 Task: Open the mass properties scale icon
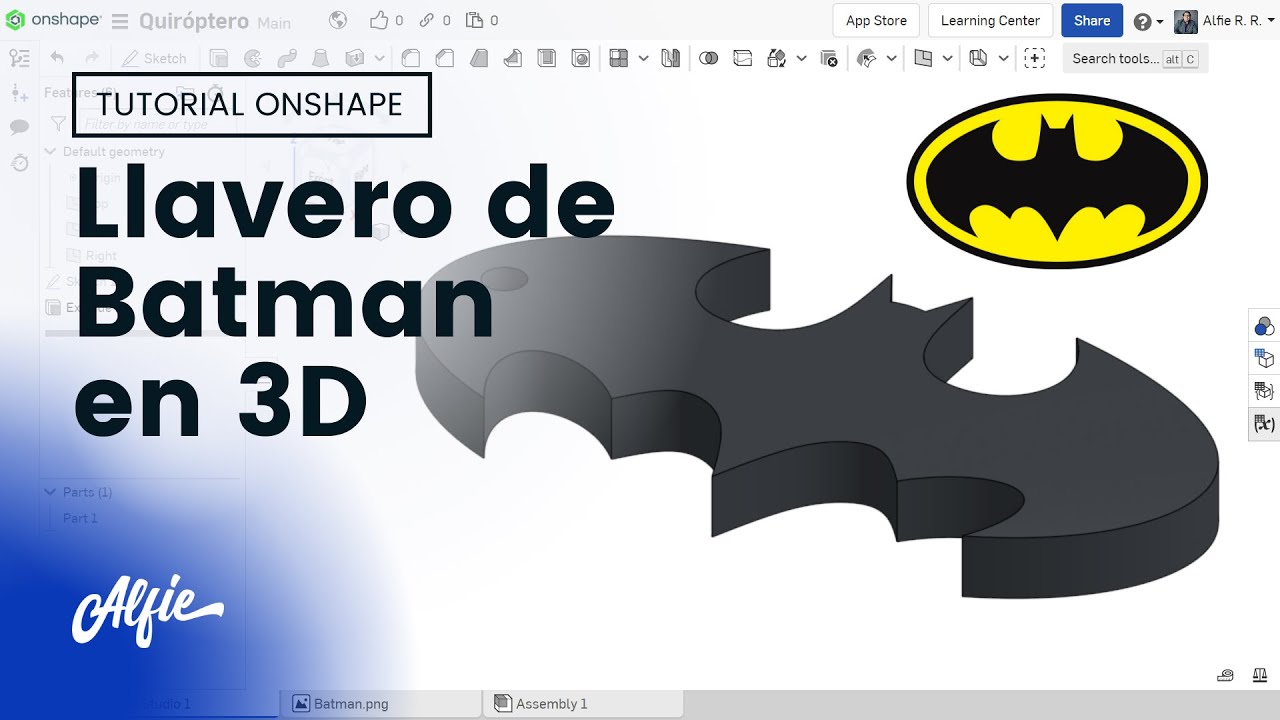tap(1260, 675)
